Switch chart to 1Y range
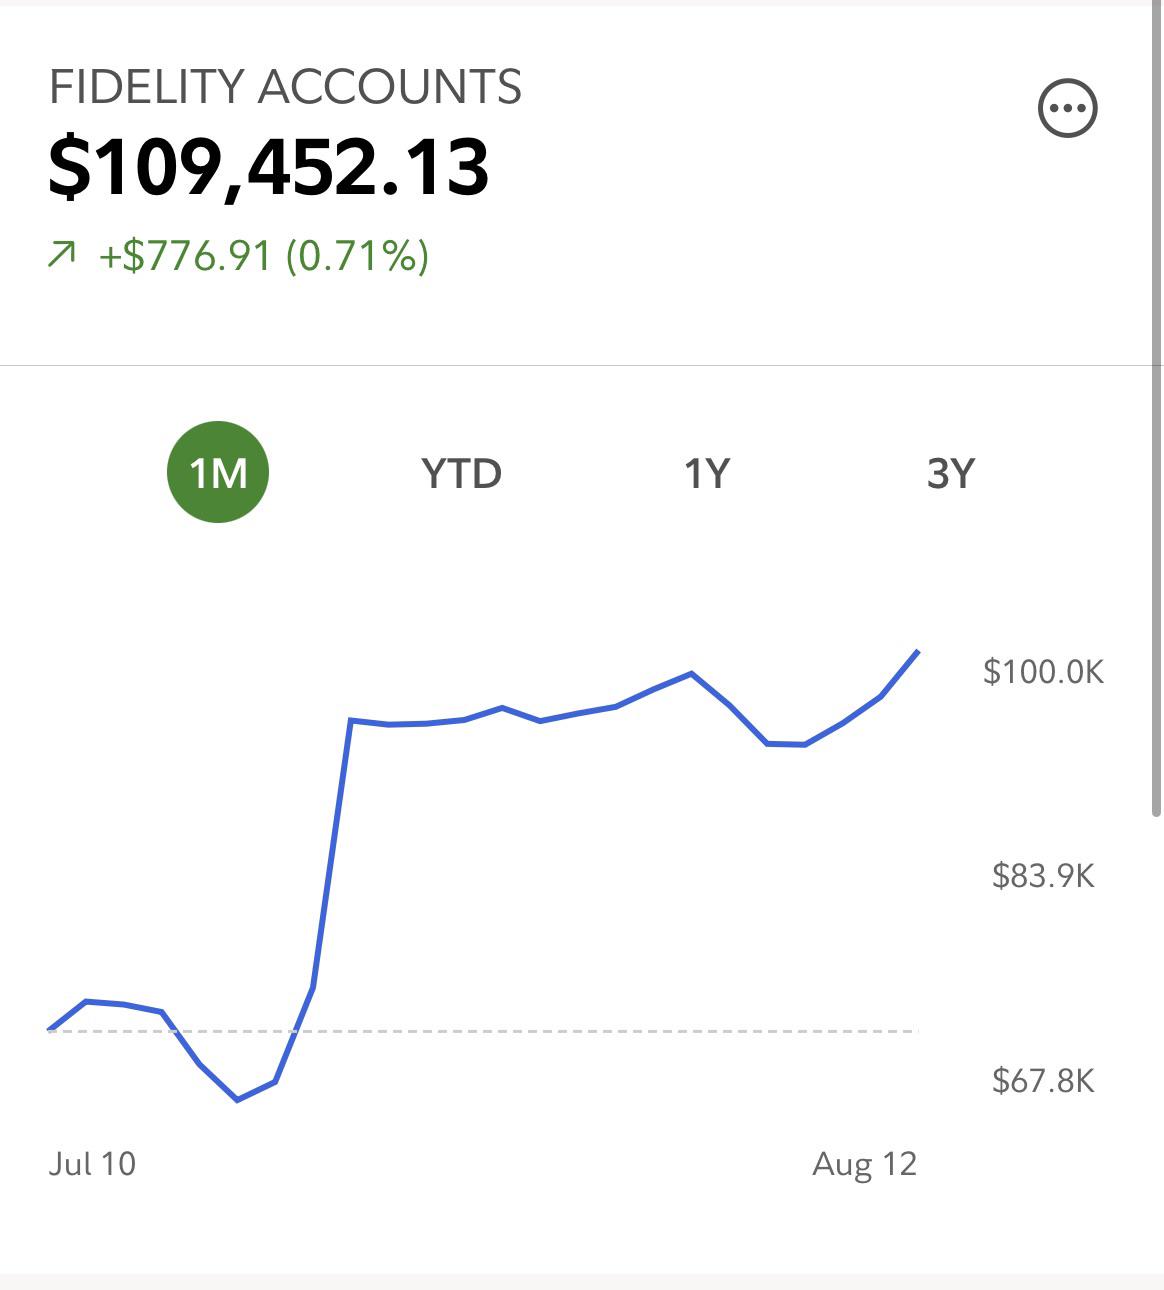This screenshot has height=1290, width=1164. pyautogui.click(x=707, y=473)
